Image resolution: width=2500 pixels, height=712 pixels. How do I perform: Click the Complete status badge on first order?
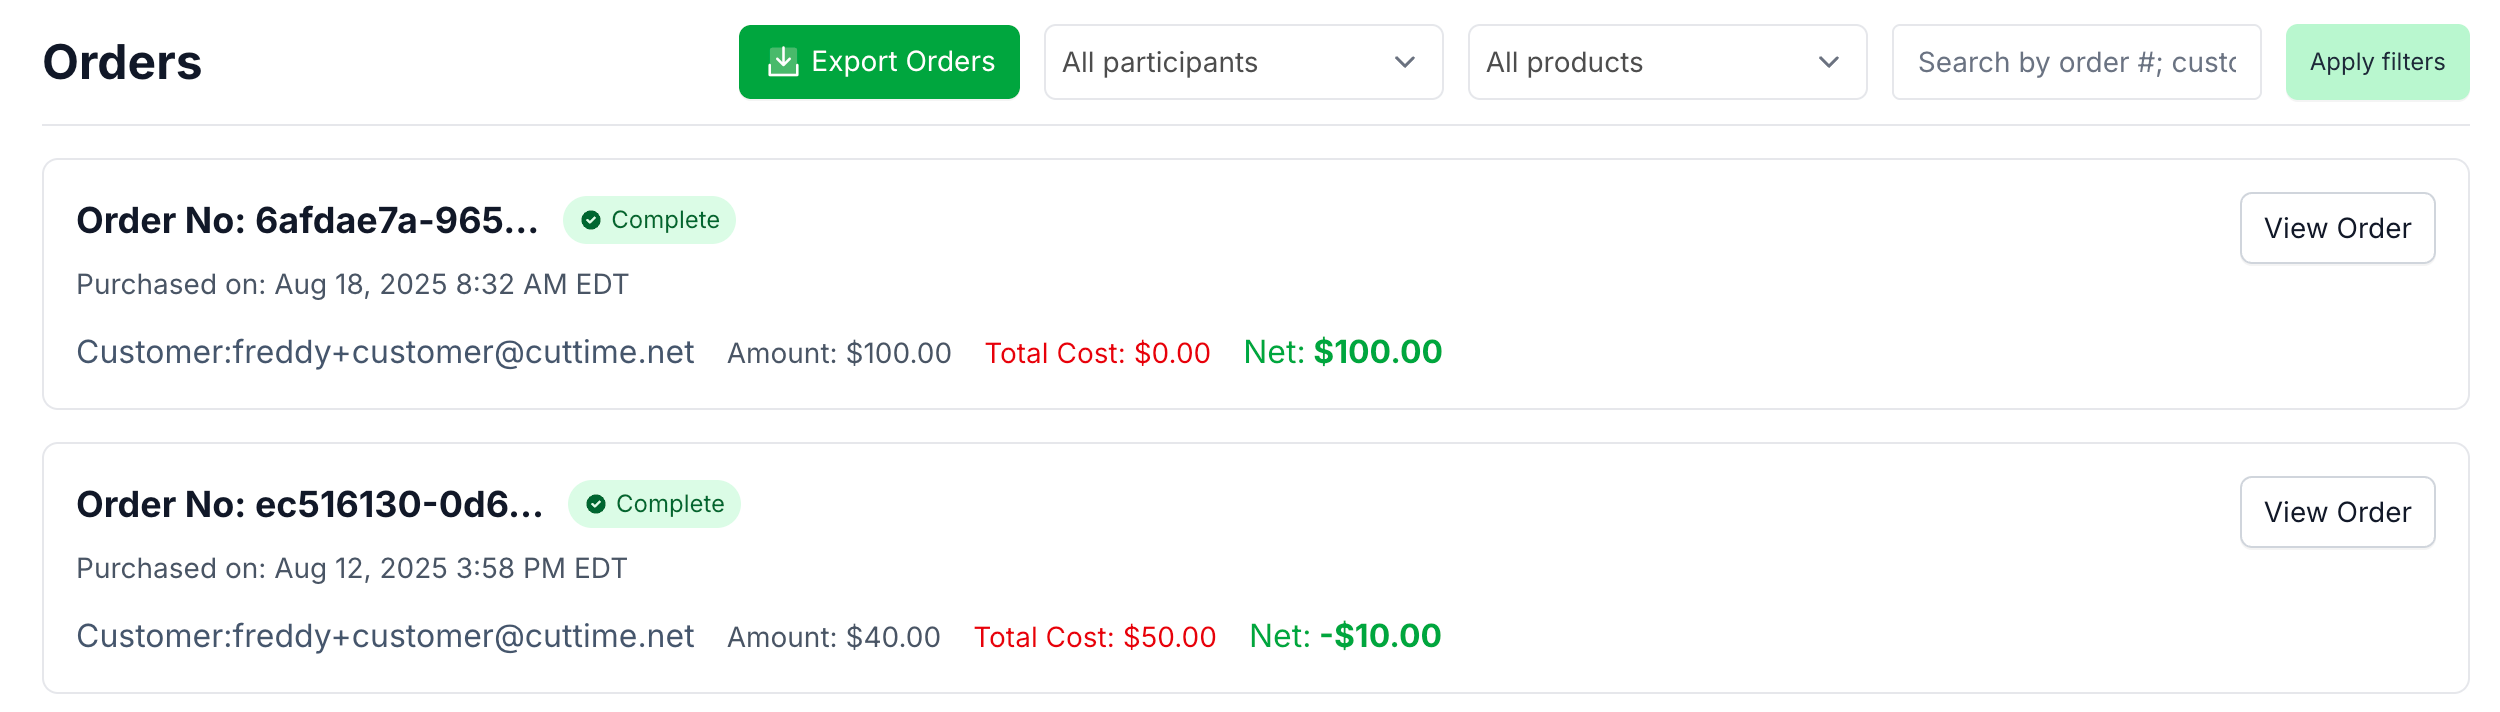tap(650, 220)
